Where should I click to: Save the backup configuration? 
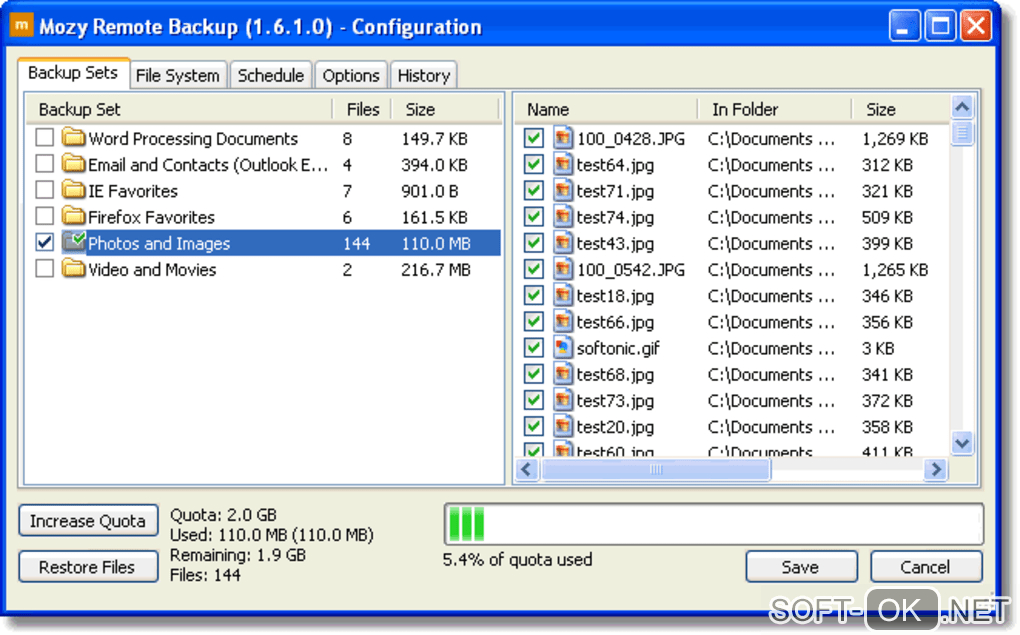(801, 567)
